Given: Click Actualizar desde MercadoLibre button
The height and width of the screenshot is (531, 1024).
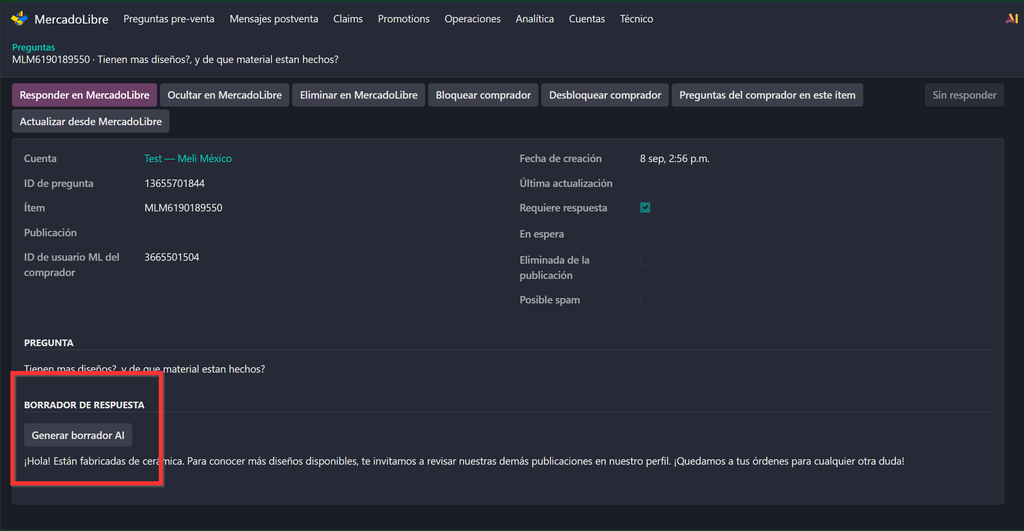Looking at the screenshot, I should pos(91,121).
